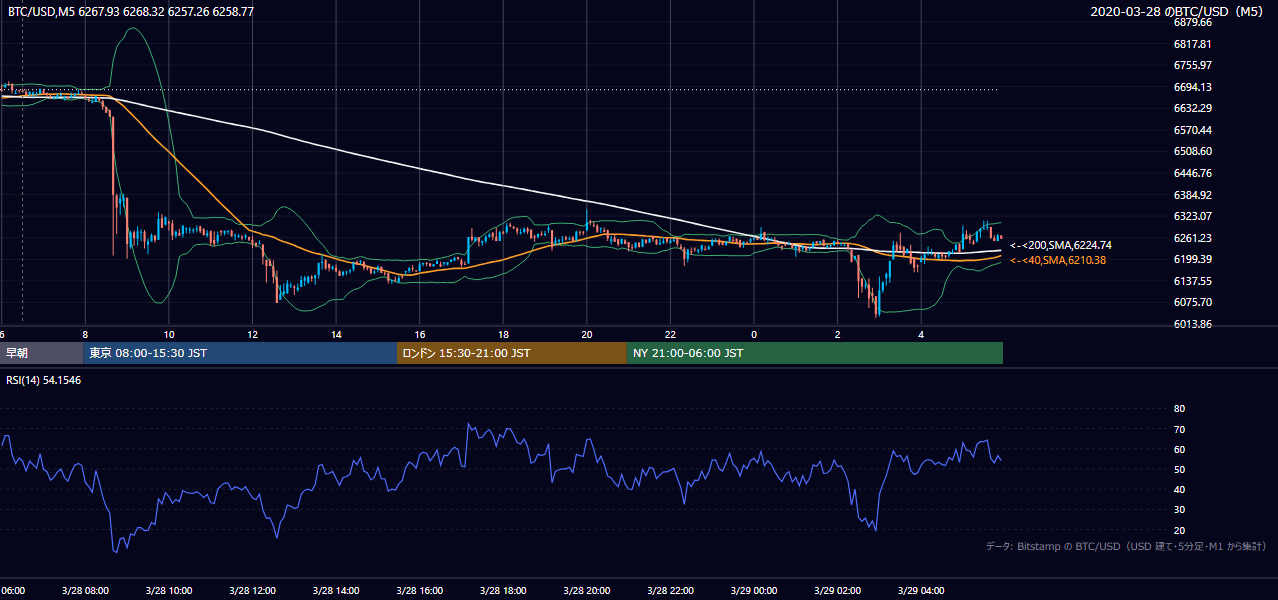Screen dimensions: 1278x600
Task: Click the 6323.07 price axis label
Action: coord(1192,216)
